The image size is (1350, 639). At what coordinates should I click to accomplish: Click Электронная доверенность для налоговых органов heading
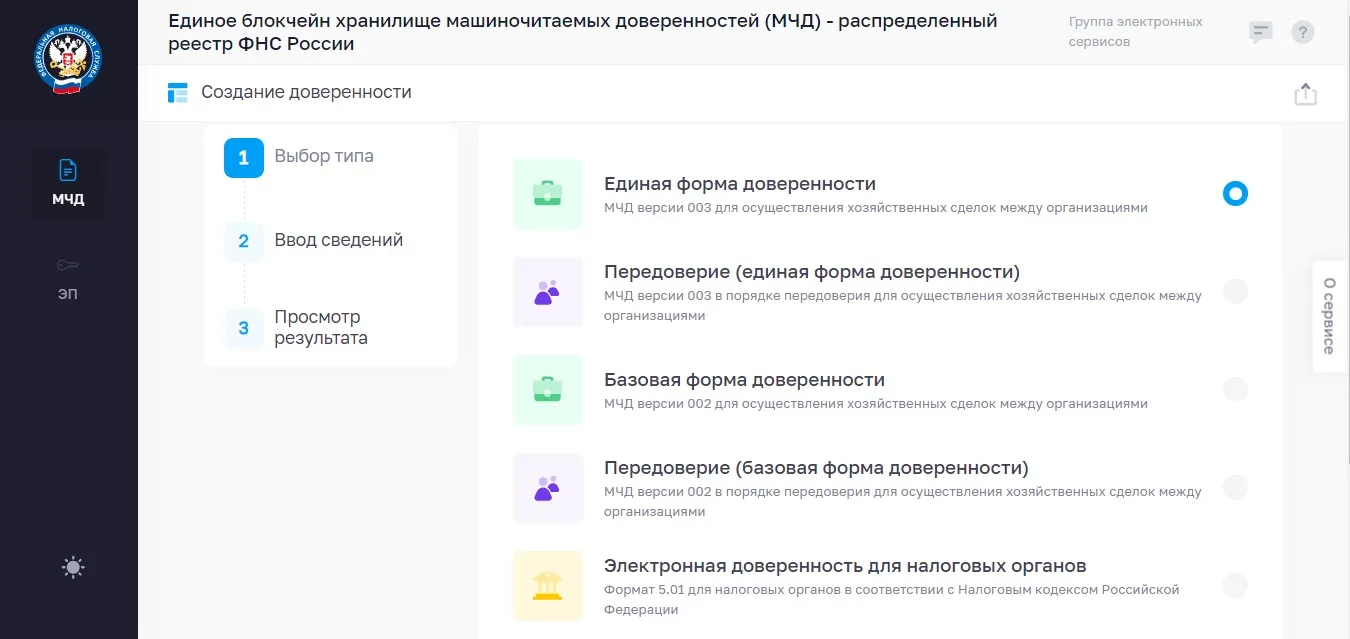point(845,566)
